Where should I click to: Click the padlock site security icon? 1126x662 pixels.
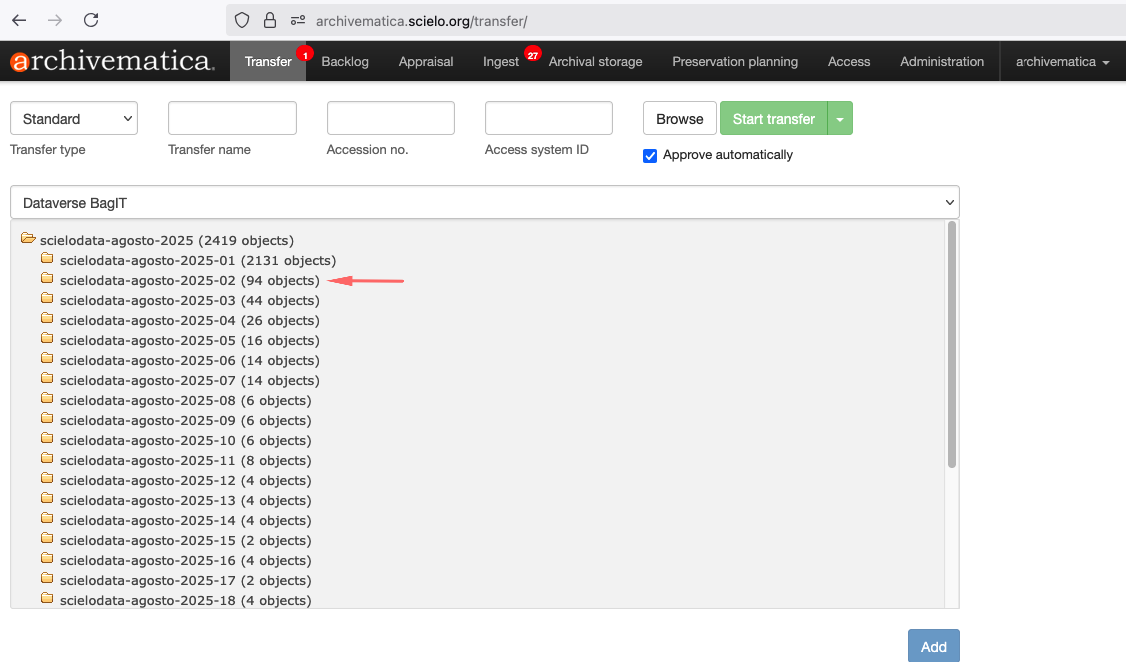(269, 20)
